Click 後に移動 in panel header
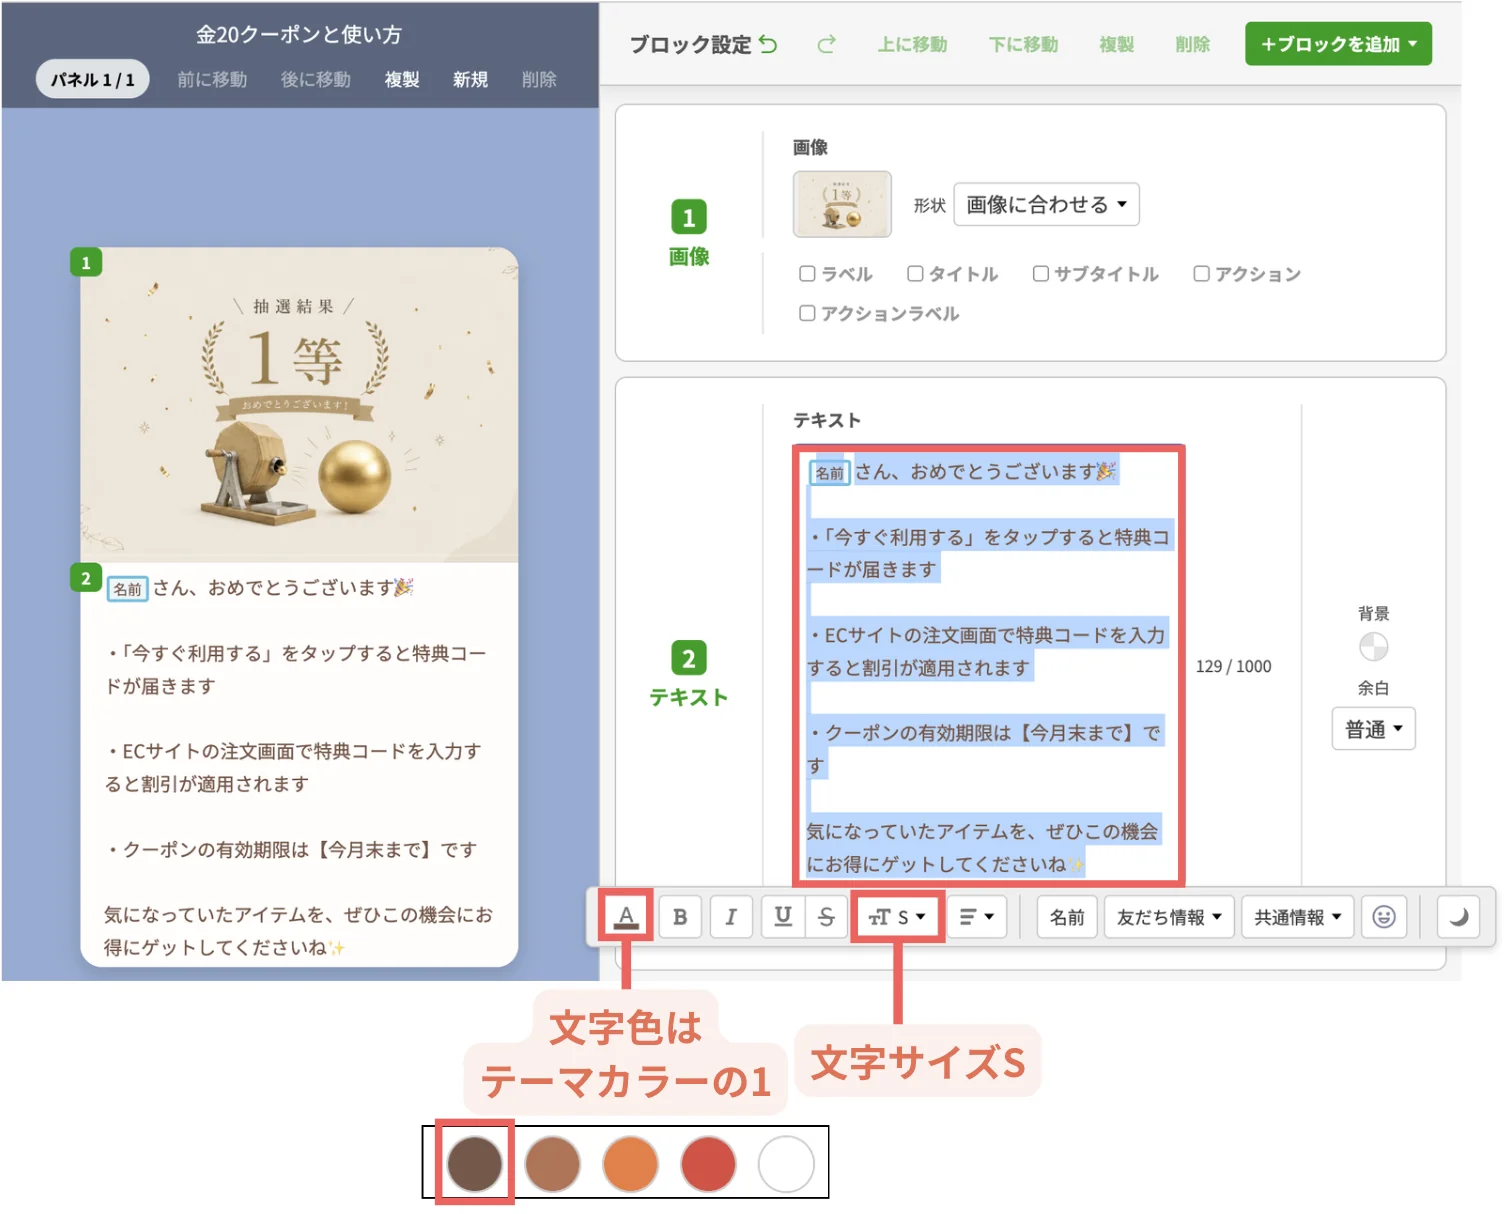This screenshot has width=1508, height=1214. click(x=316, y=79)
